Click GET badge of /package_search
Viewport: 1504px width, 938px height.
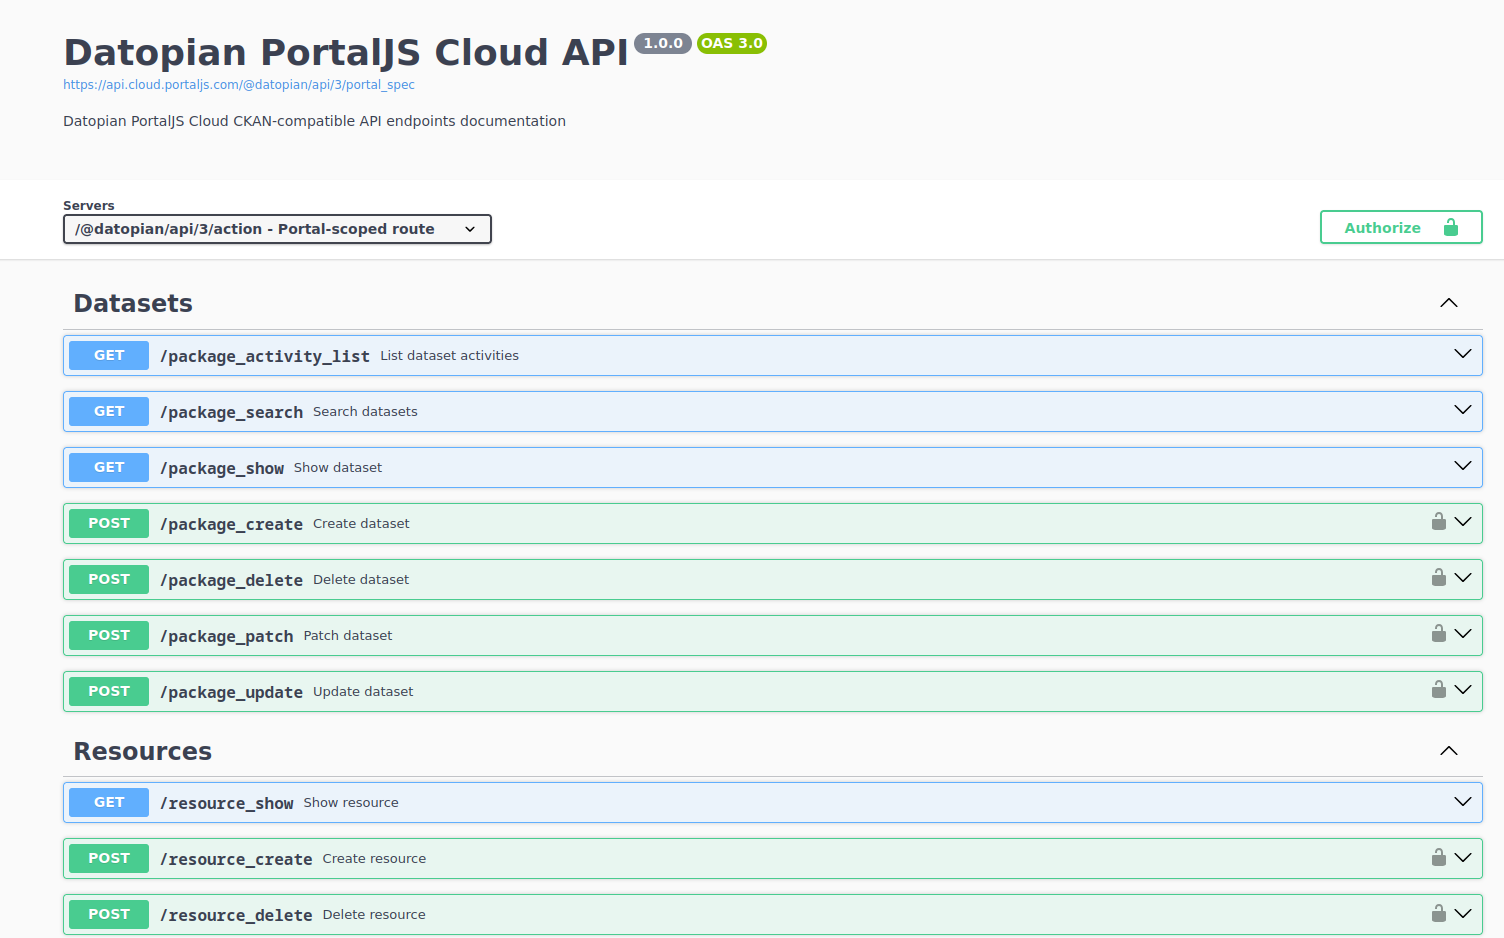[x=109, y=411]
